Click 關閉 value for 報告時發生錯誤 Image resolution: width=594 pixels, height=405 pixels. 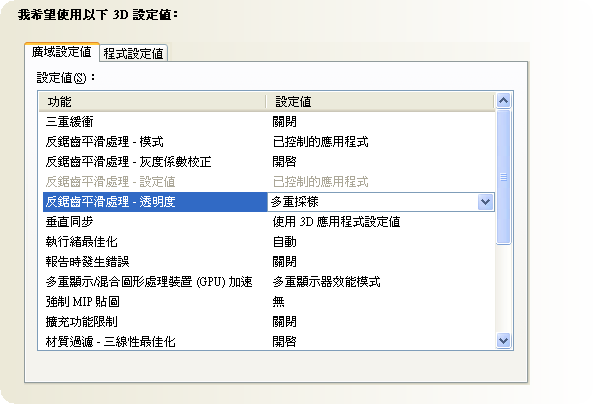point(284,262)
